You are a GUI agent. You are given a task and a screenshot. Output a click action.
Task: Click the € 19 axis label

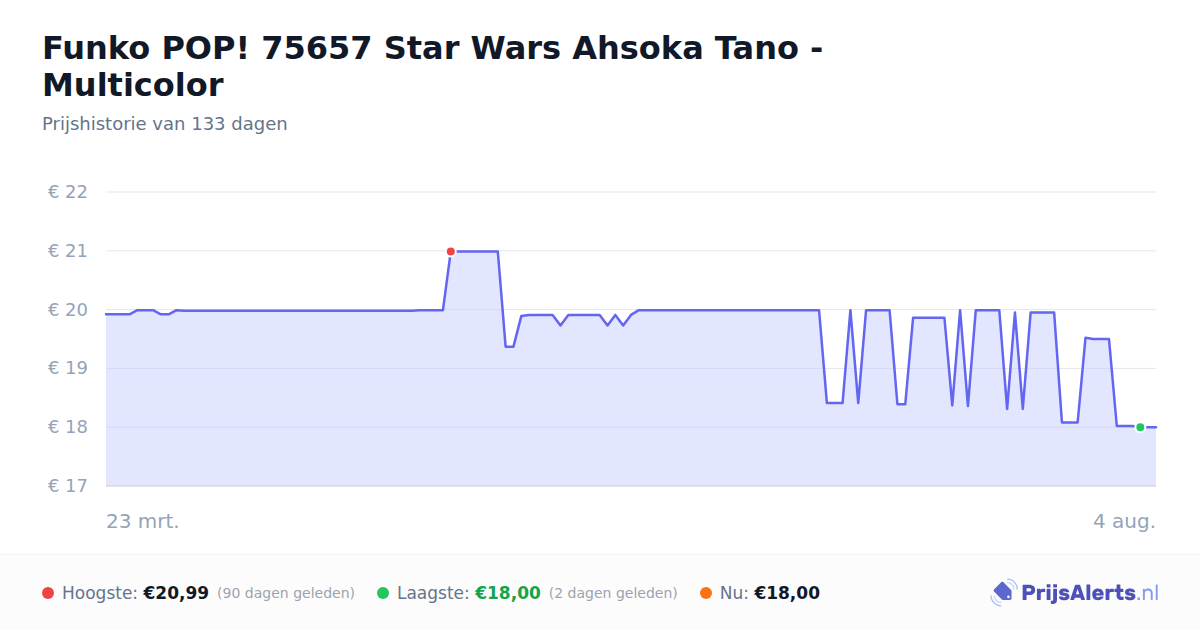[68, 368]
